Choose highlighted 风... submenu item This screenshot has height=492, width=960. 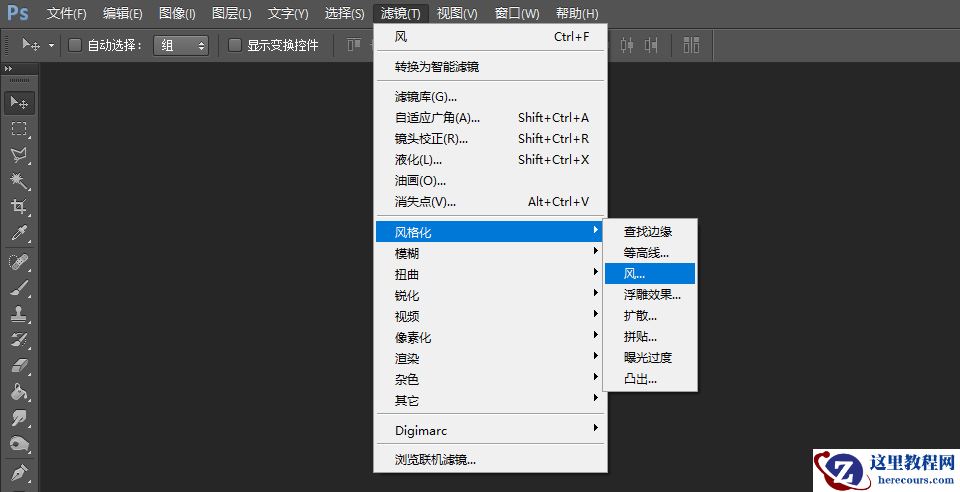(650, 274)
